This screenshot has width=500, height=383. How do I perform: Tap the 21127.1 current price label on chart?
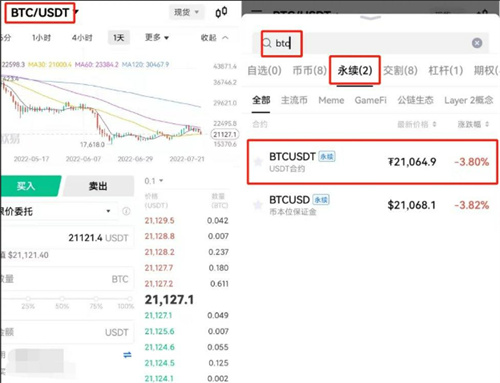pos(225,134)
